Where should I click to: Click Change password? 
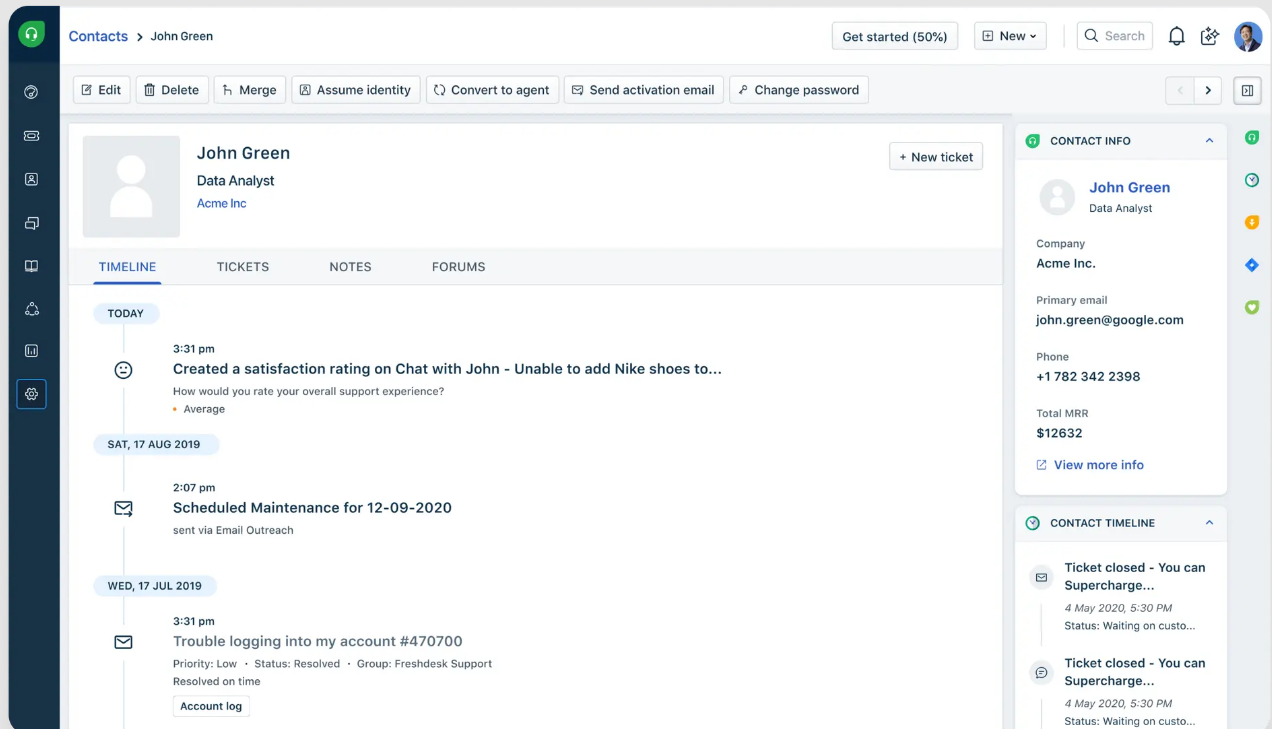(x=799, y=90)
